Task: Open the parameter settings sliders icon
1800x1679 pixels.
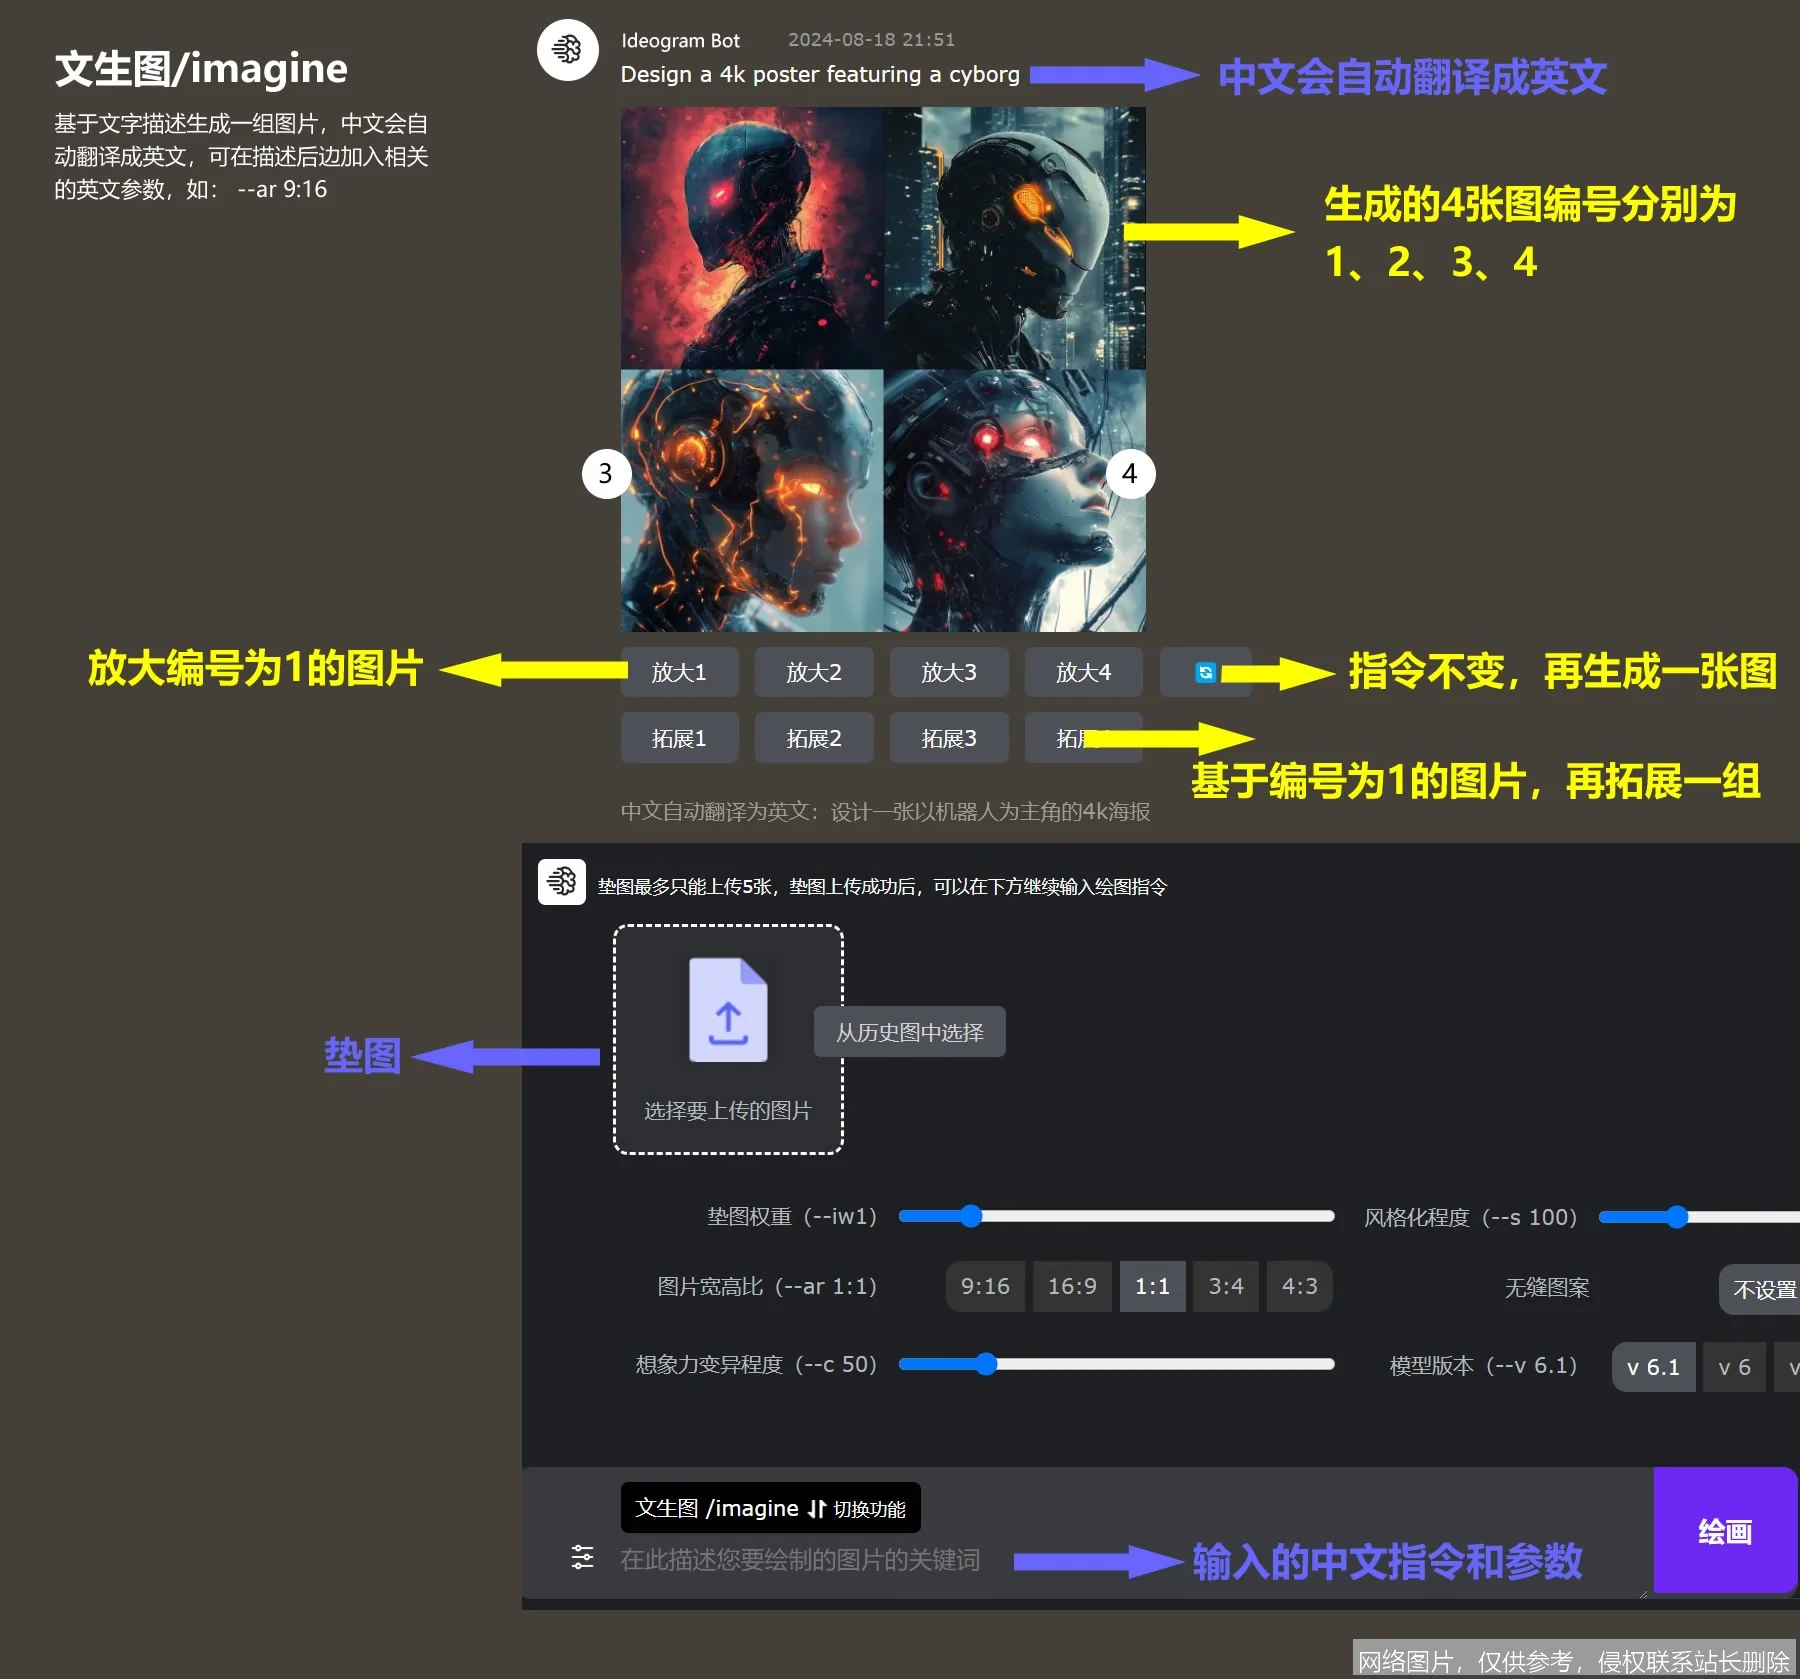Action: click(x=582, y=1556)
